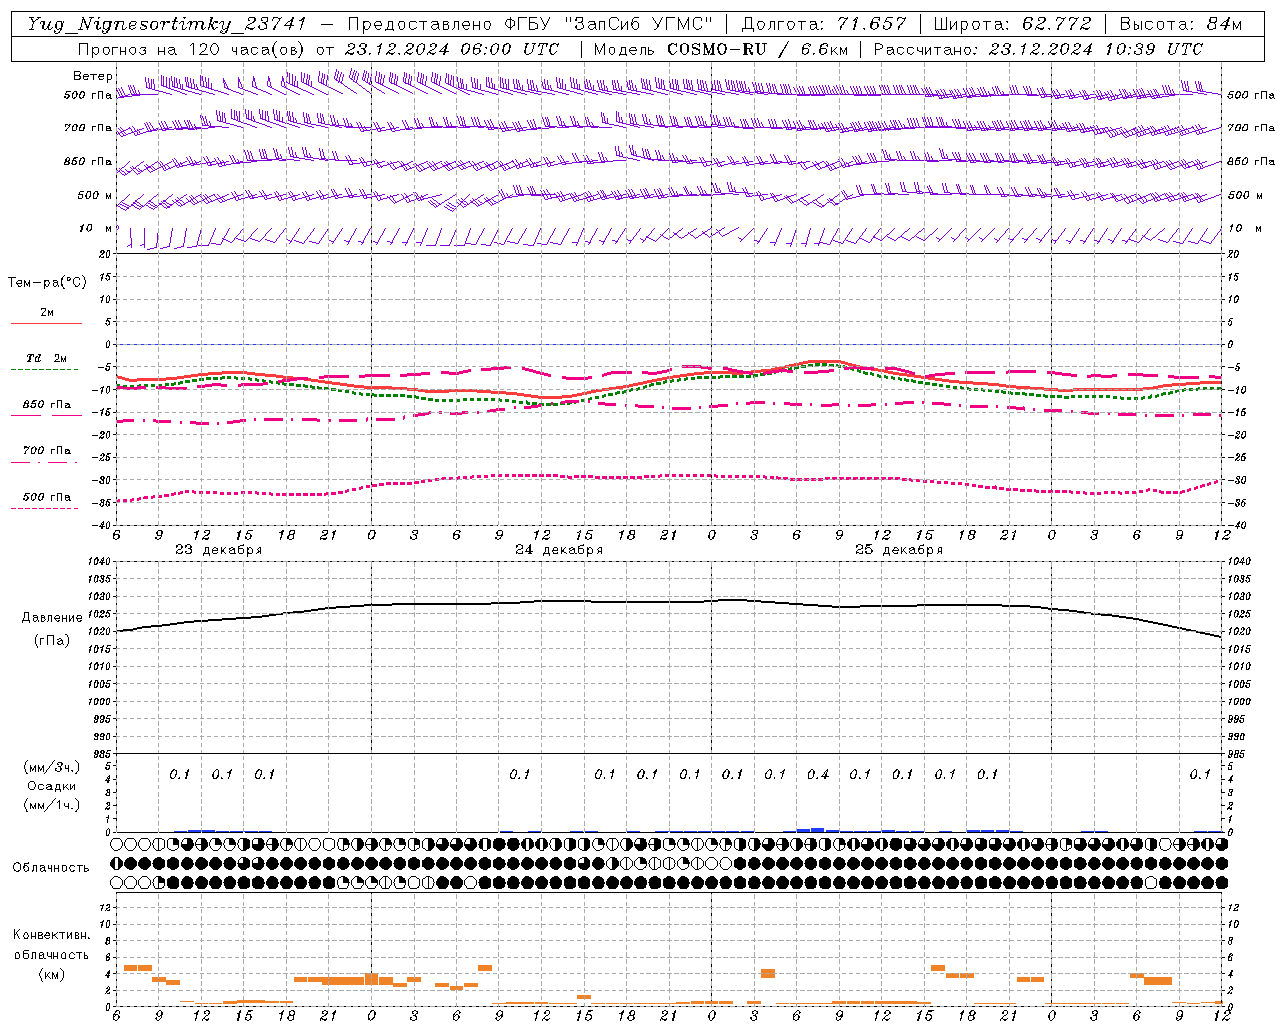Image resolution: width=1280 pixels, height=1024 pixels.
Task: Click the solid line sample under 2м legend
Action: [x=46, y=323]
